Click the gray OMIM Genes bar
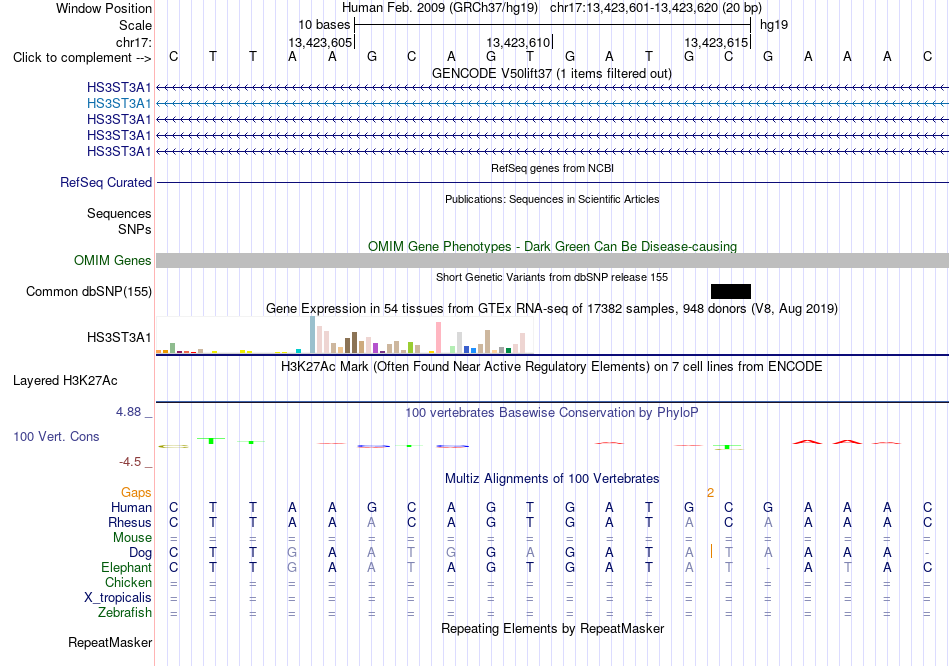This screenshot has height=666, width=950. pyautogui.click(x=552, y=261)
